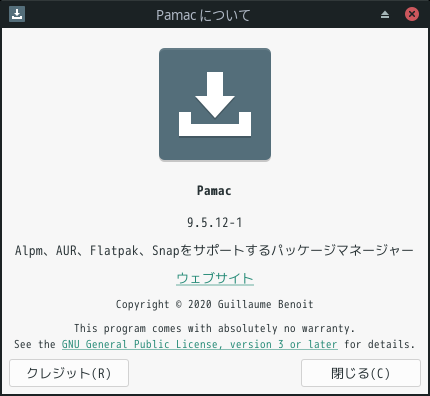Open the ウェブサイト link
Image resolution: width=430 pixels, height=396 pixels.
click(215, 278)
